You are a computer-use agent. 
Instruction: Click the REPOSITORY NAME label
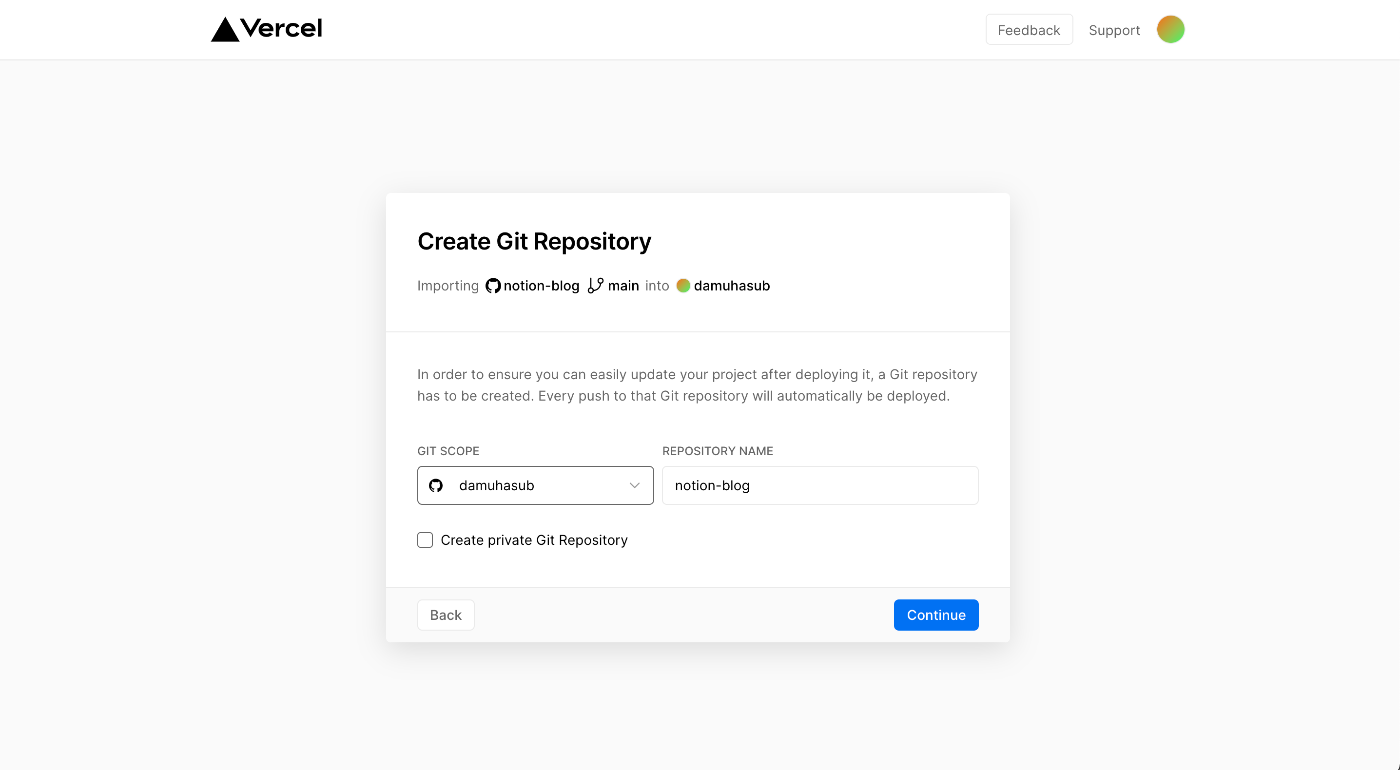tap(718, 451)
